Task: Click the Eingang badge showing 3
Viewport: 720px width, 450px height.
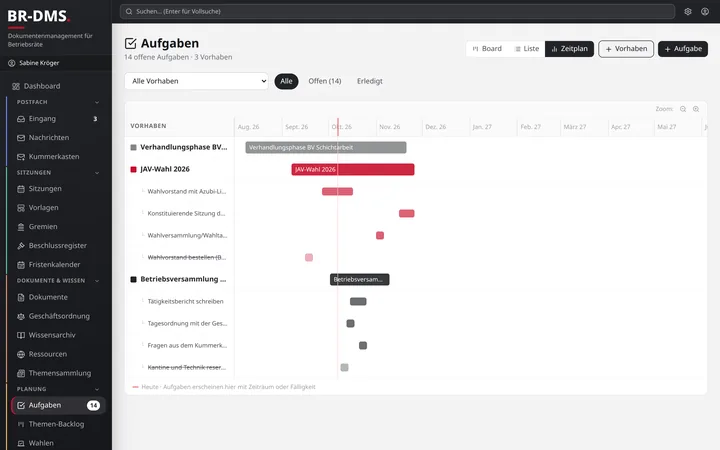Action: point(95,119)
